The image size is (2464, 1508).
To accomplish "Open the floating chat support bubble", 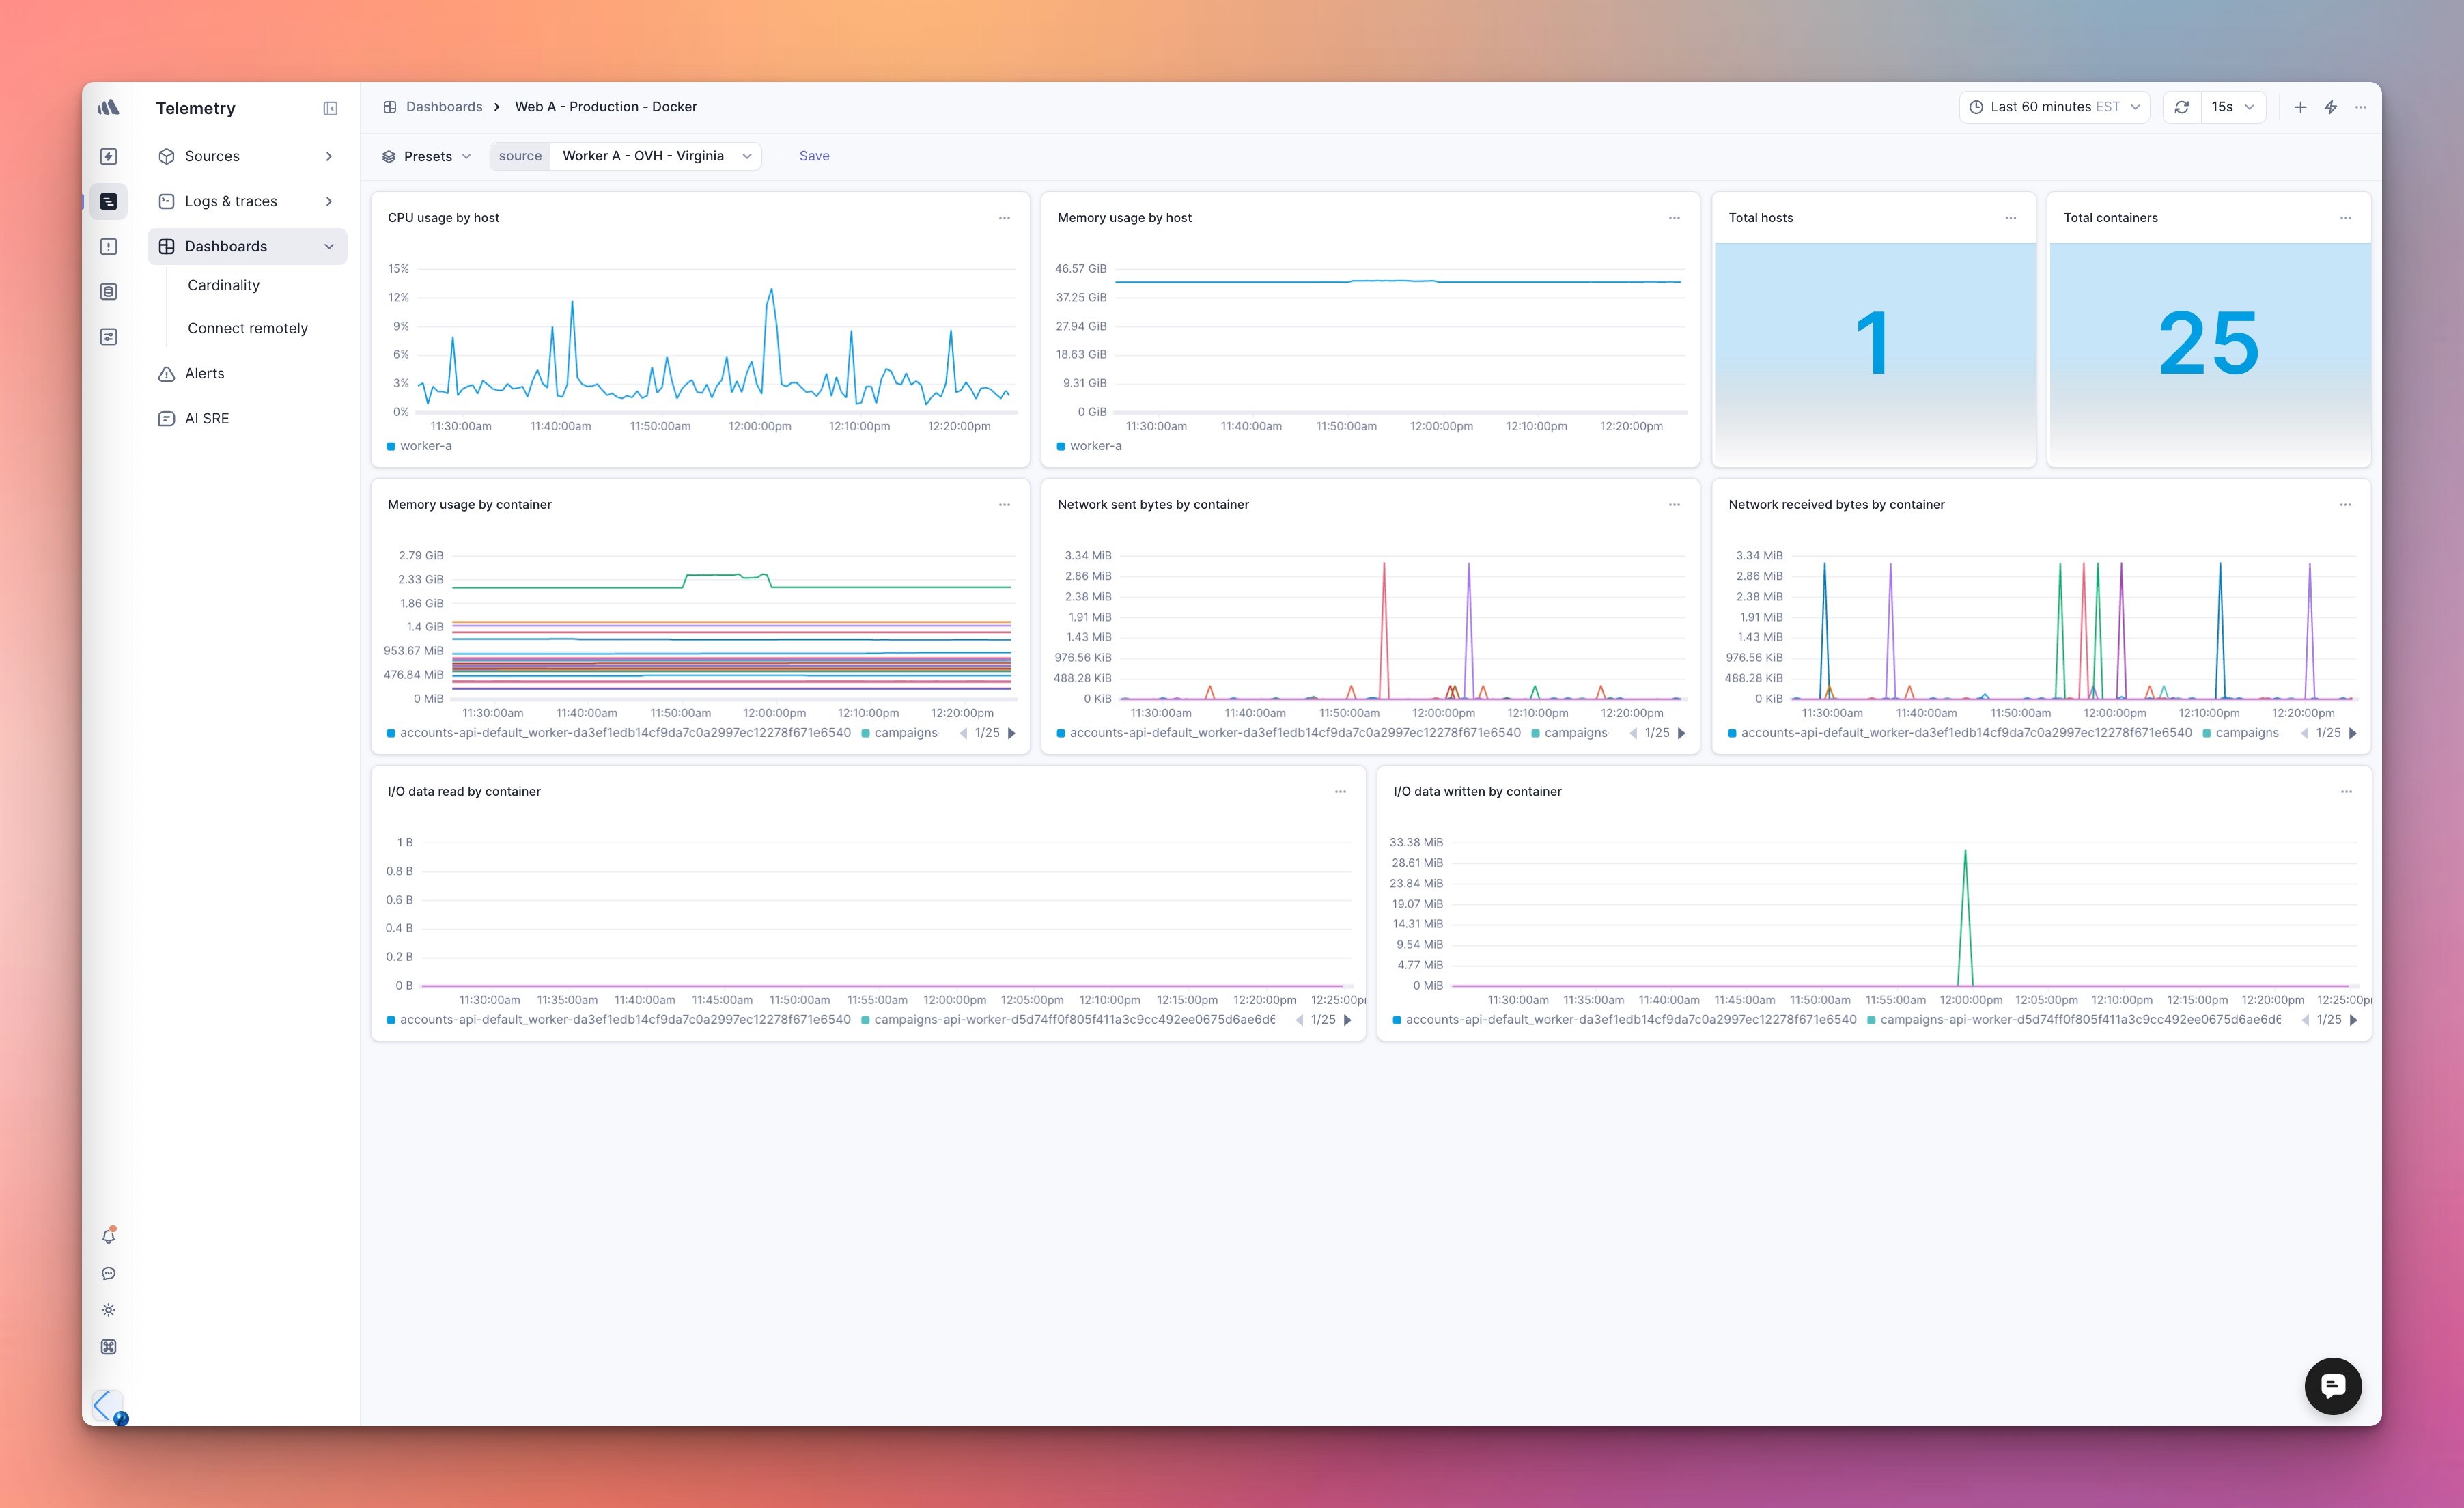I will tap(2332, 1386).
